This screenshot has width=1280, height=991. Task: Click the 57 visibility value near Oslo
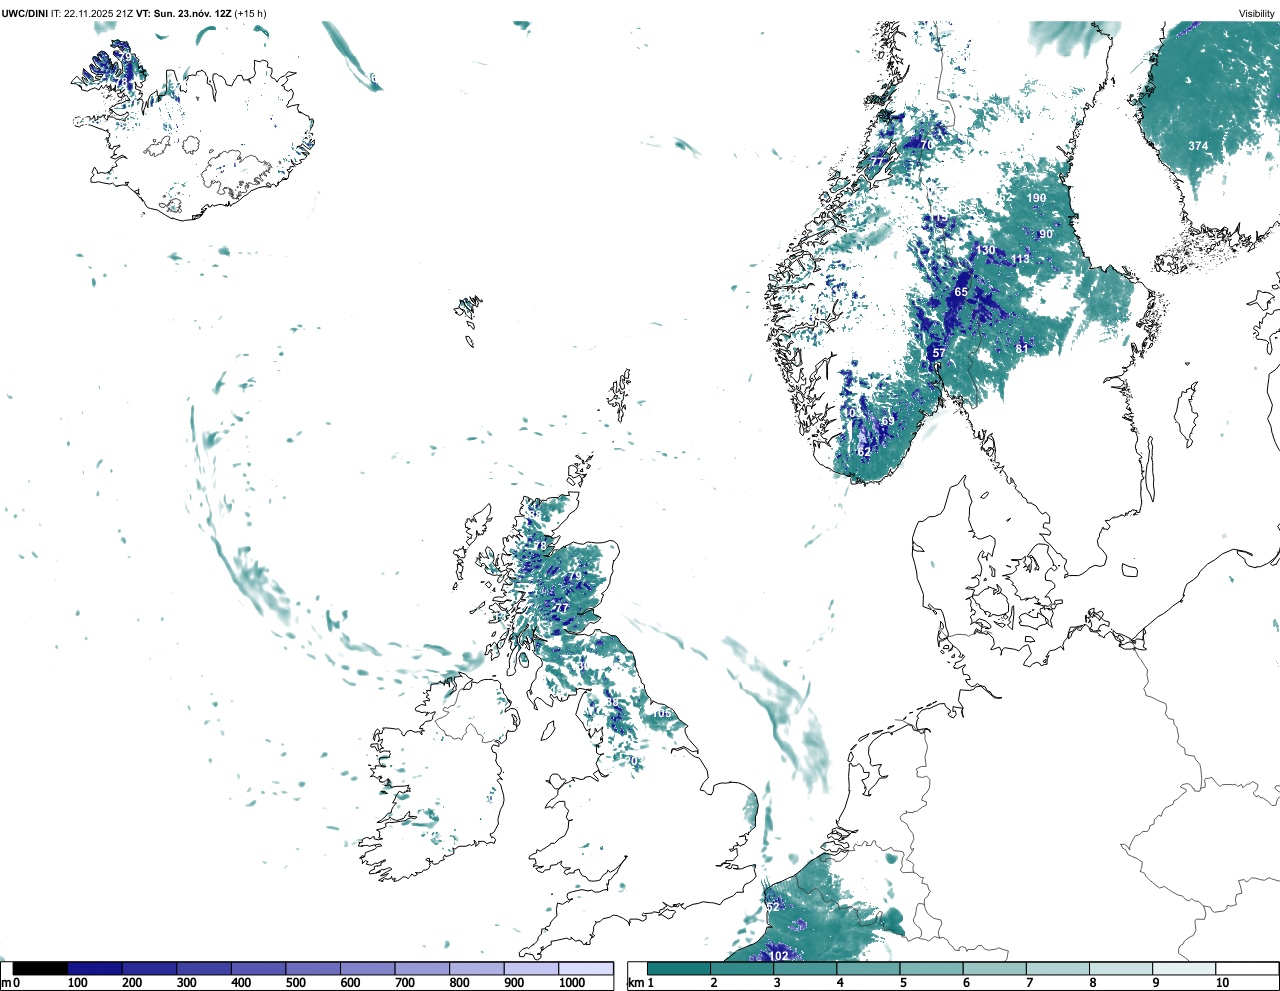(x=939, y=353)
